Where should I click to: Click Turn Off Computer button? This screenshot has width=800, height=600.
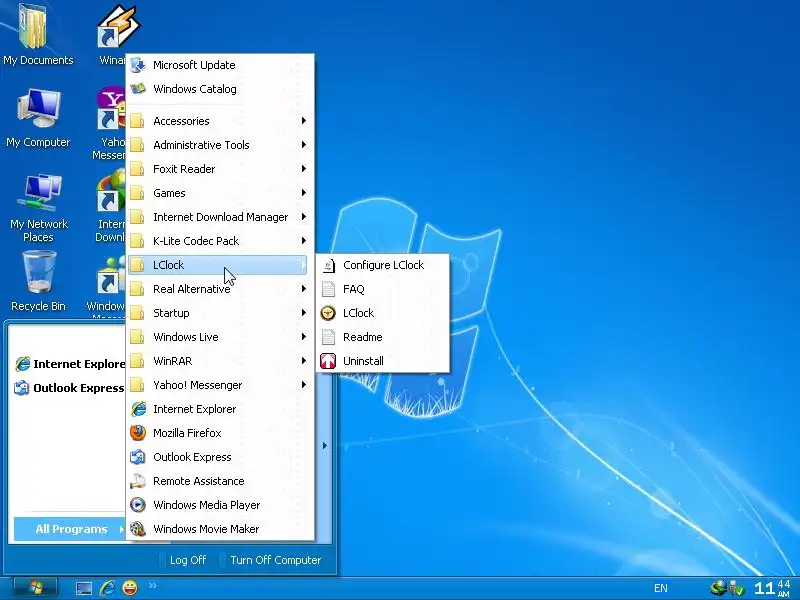click(x=271, y=560)
